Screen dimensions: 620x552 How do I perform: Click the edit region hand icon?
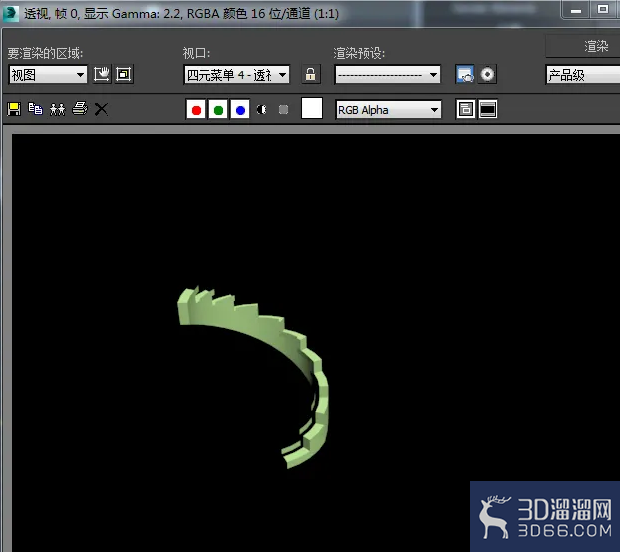tap(102, 74)
